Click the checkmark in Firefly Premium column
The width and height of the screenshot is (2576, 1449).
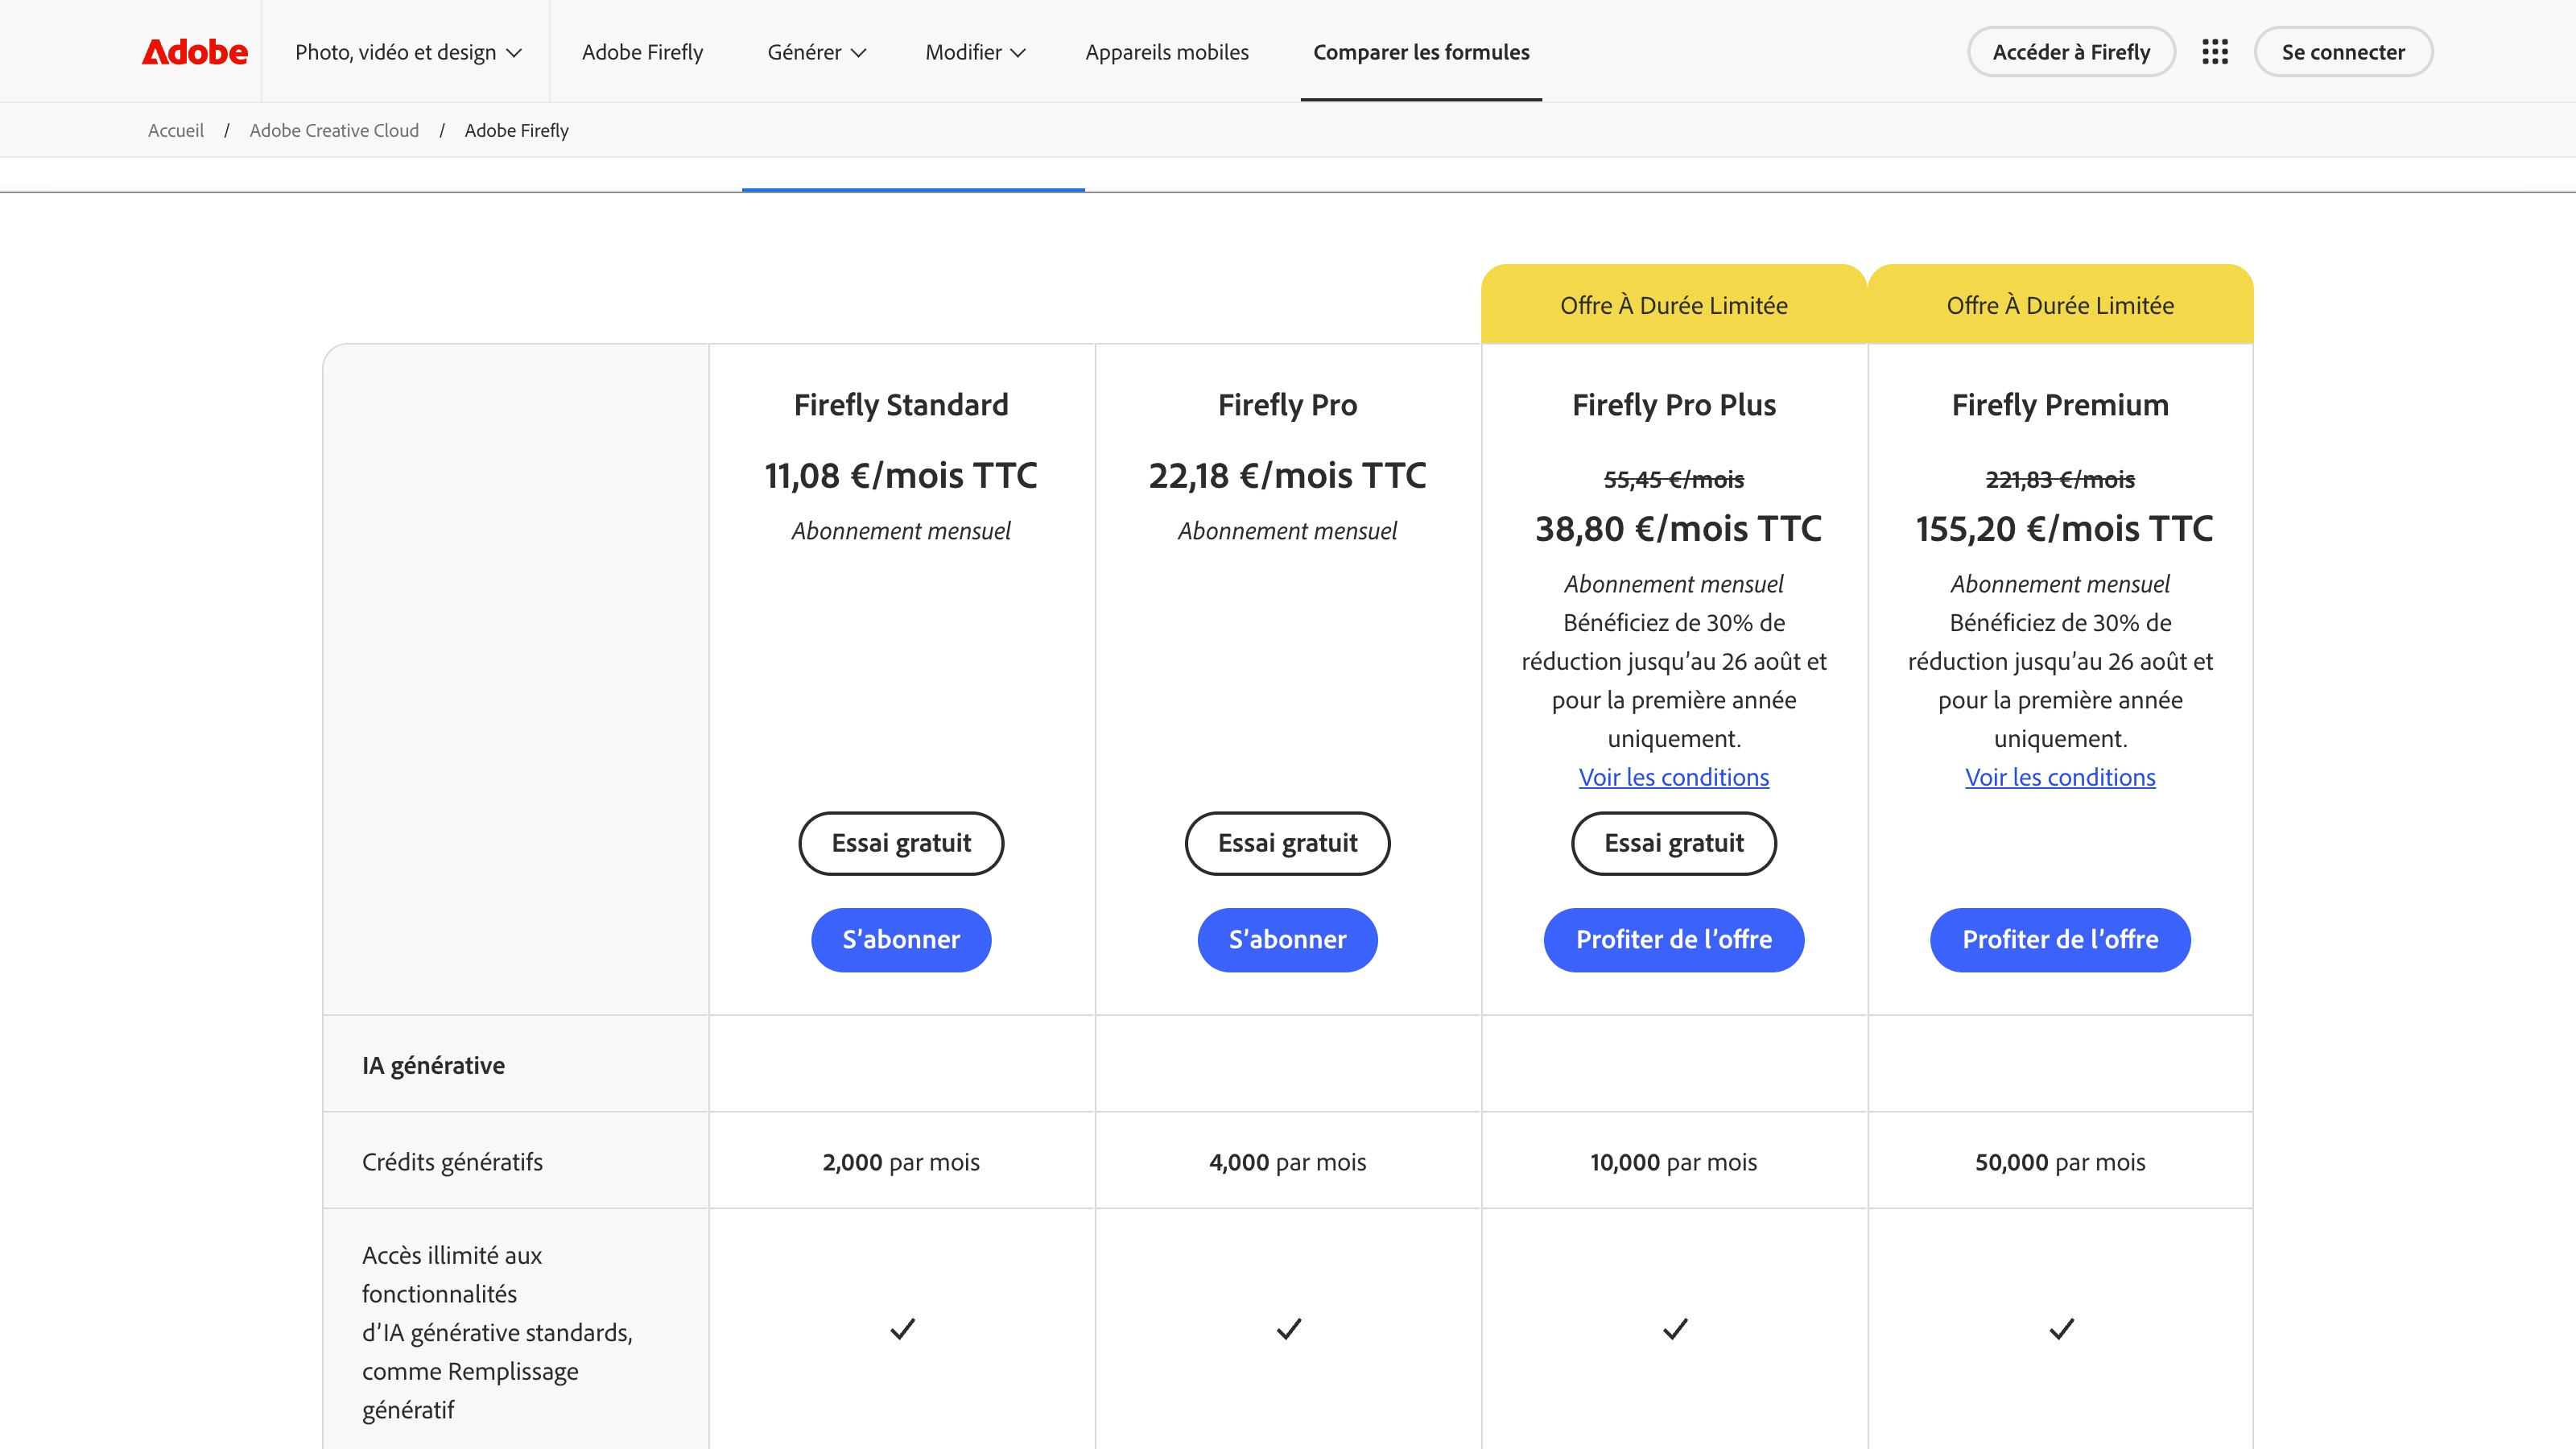(x=2061, y=1329)
